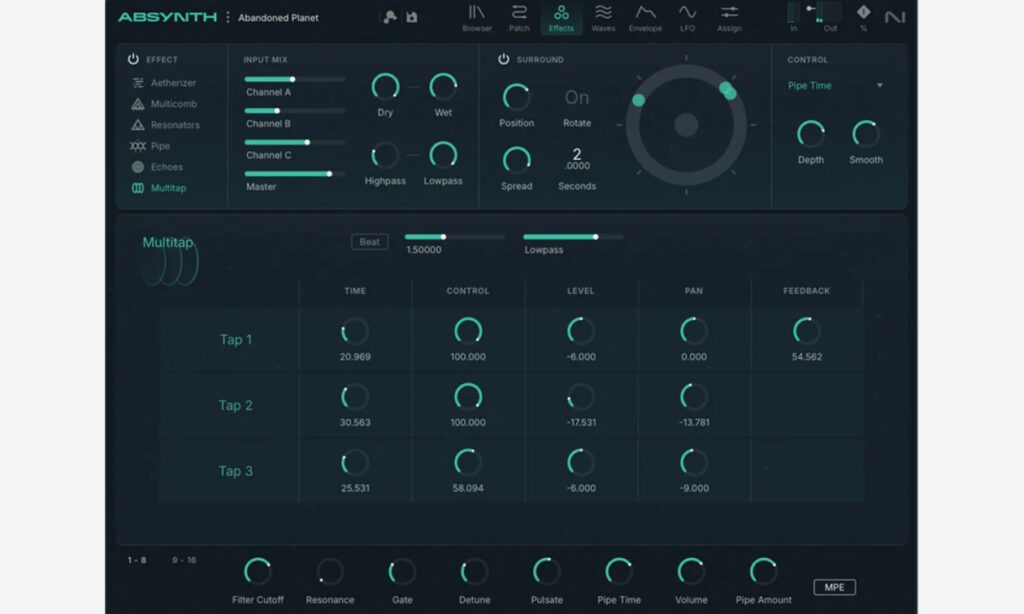
Task: Click the Native Instruments logo
Action: (895, 17)
